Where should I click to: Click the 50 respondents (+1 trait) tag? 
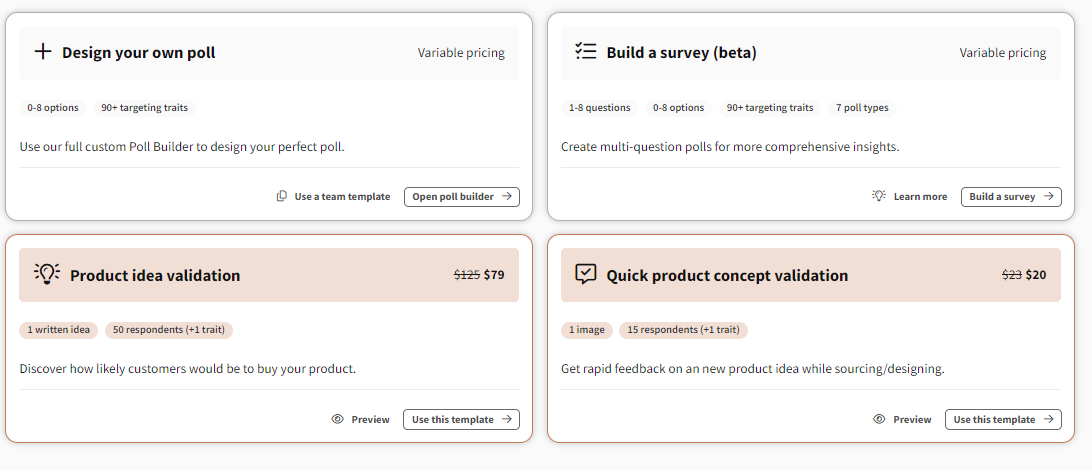(x=169, y=330)
